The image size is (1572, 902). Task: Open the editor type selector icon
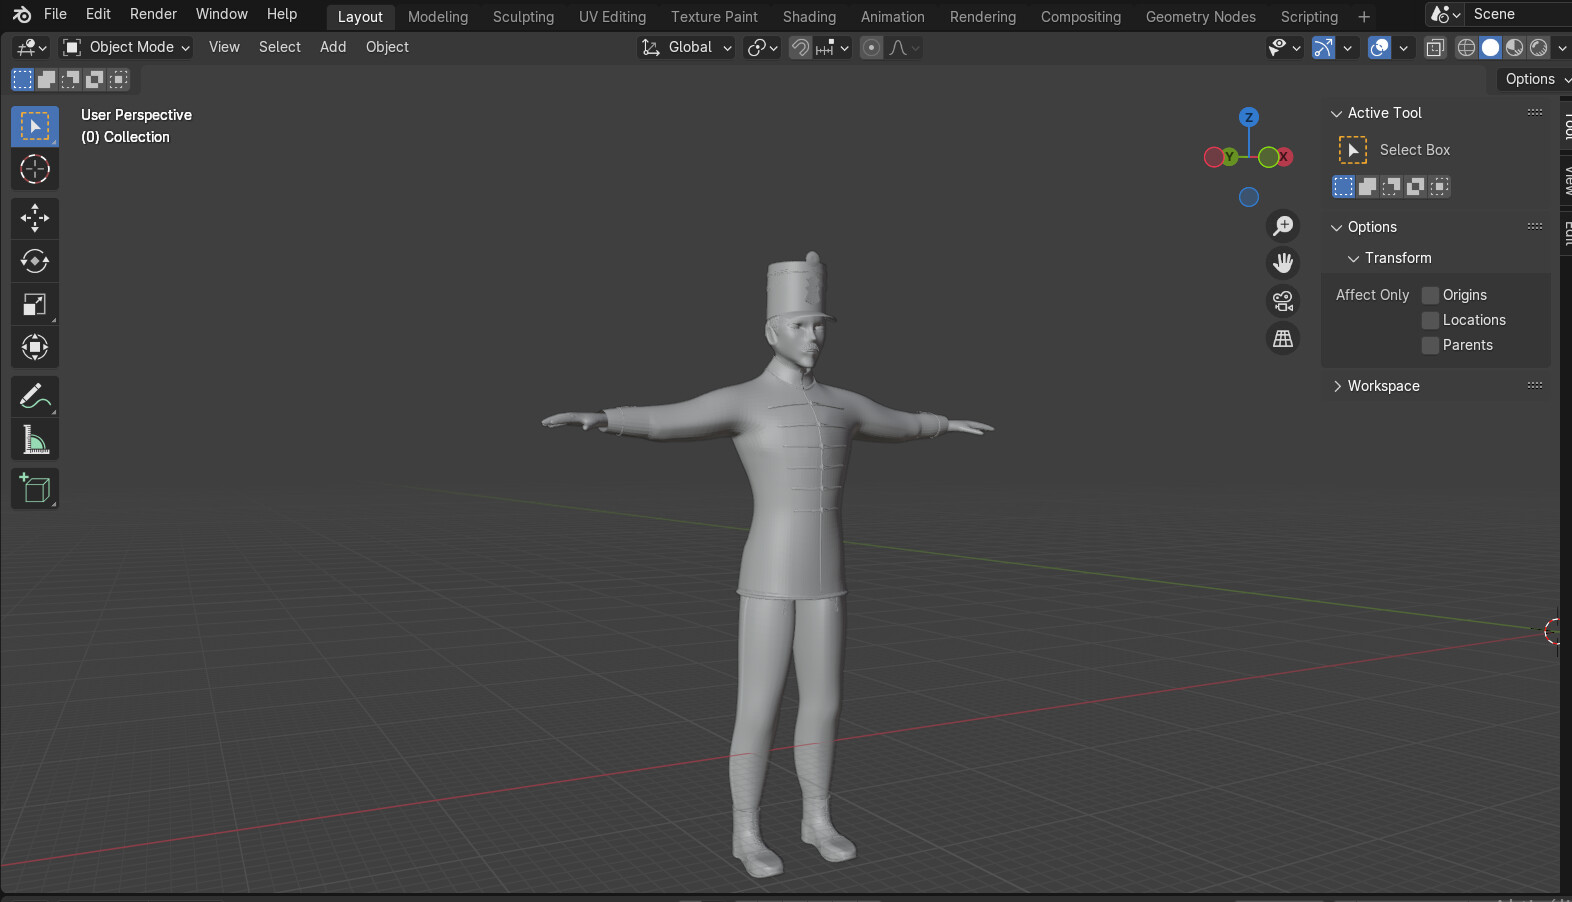pos(32,47)
